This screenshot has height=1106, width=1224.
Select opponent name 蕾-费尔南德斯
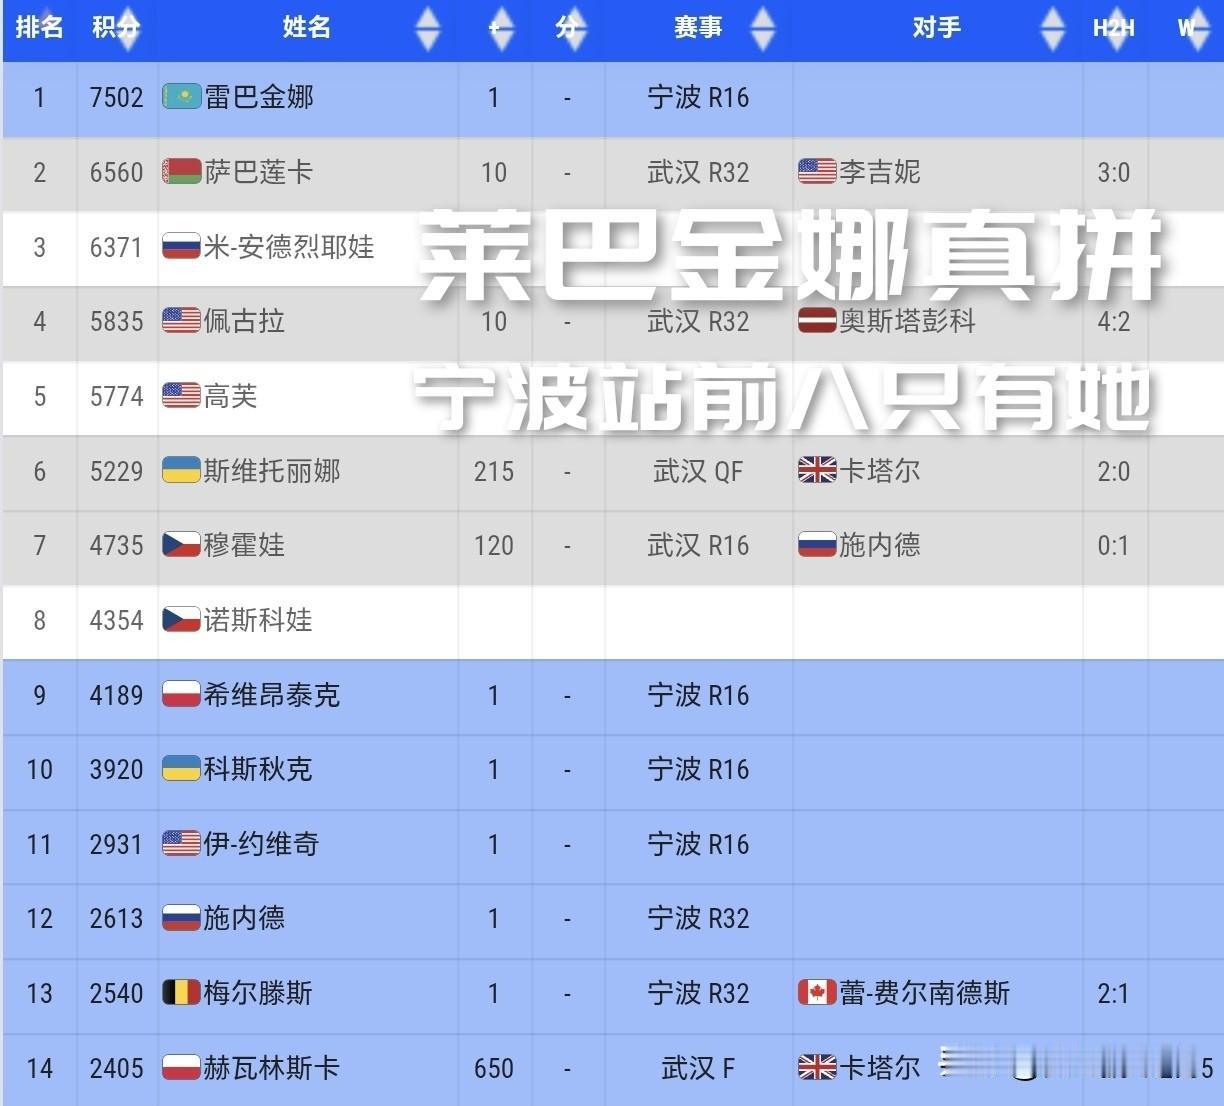(x=925, y=993)
